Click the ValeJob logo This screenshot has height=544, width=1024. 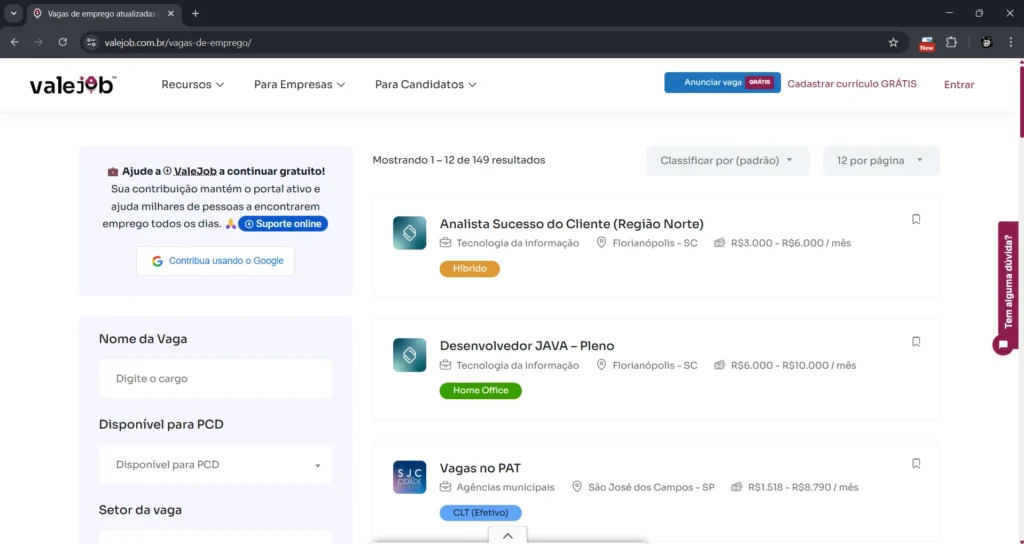pos(73,85)
